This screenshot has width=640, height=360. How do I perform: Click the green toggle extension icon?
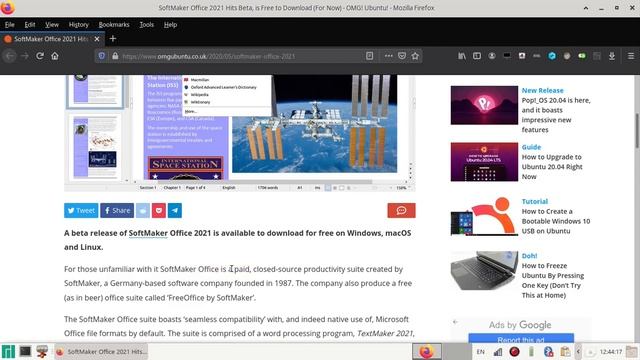(x=582, y=56)
